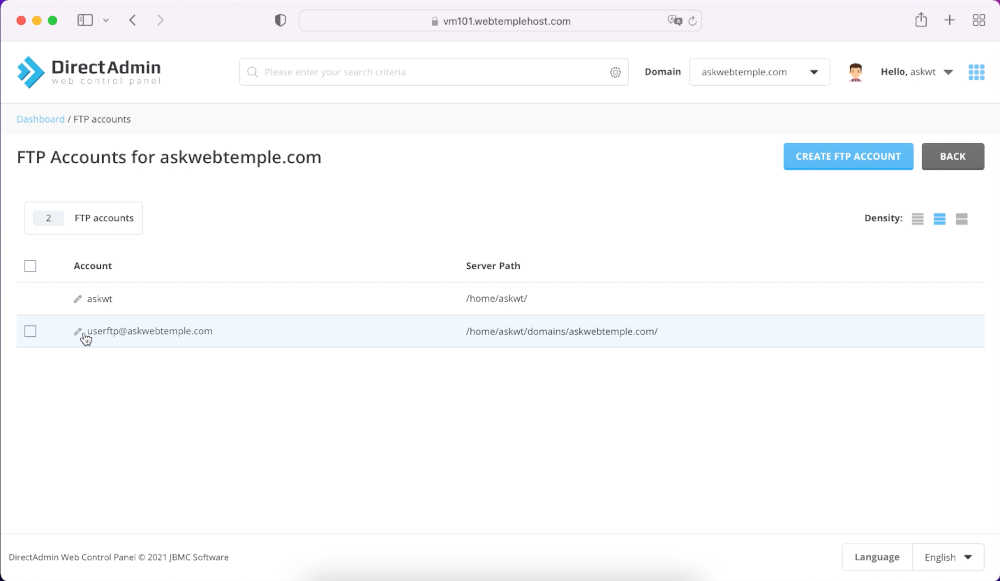Open the English language dropdown

point(948,557)
